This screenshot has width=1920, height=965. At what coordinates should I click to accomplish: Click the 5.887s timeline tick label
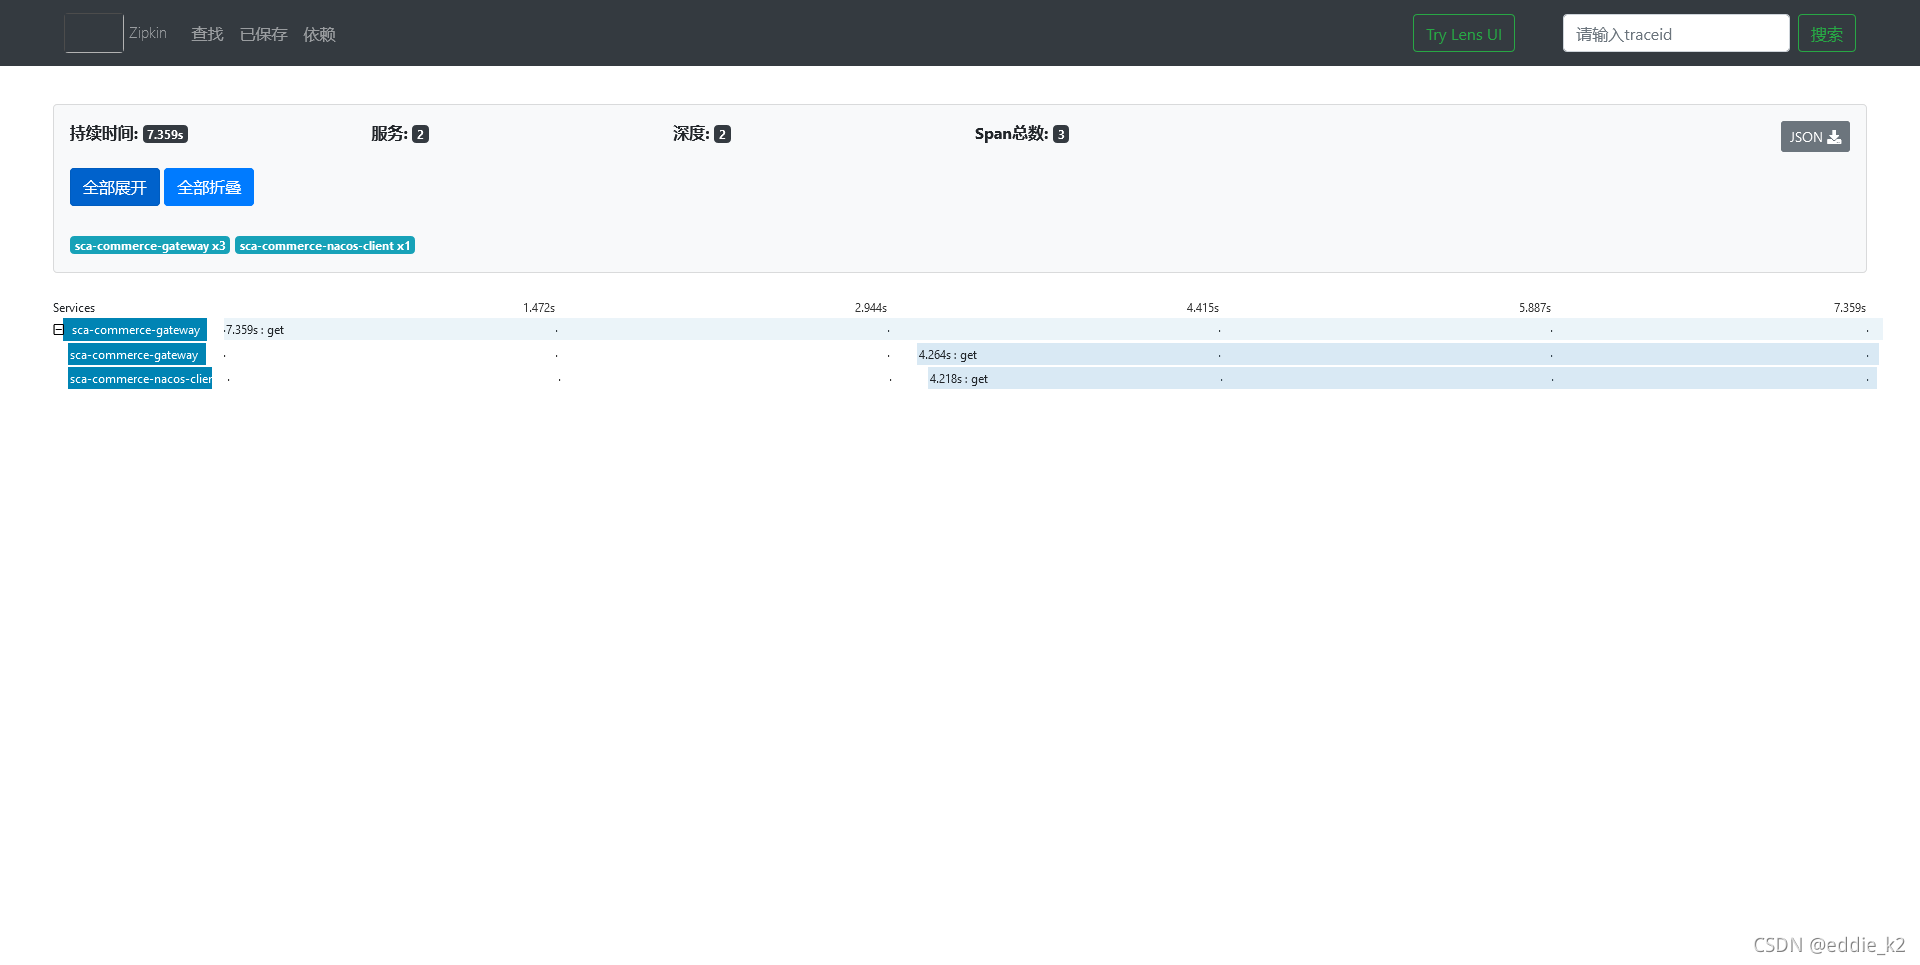tap(1535, 308)
